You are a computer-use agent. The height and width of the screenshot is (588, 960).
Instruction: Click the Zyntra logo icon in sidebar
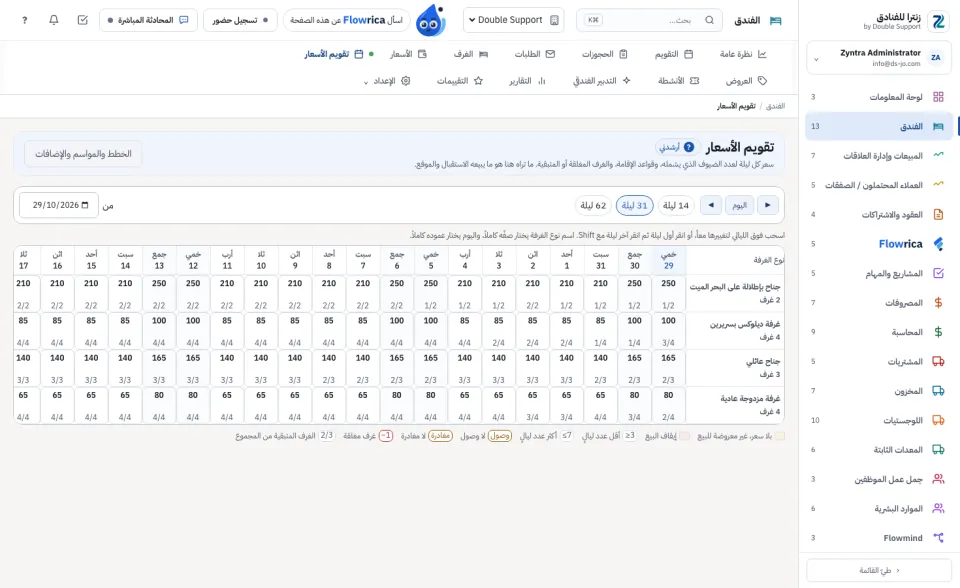[x=938, y=21]
